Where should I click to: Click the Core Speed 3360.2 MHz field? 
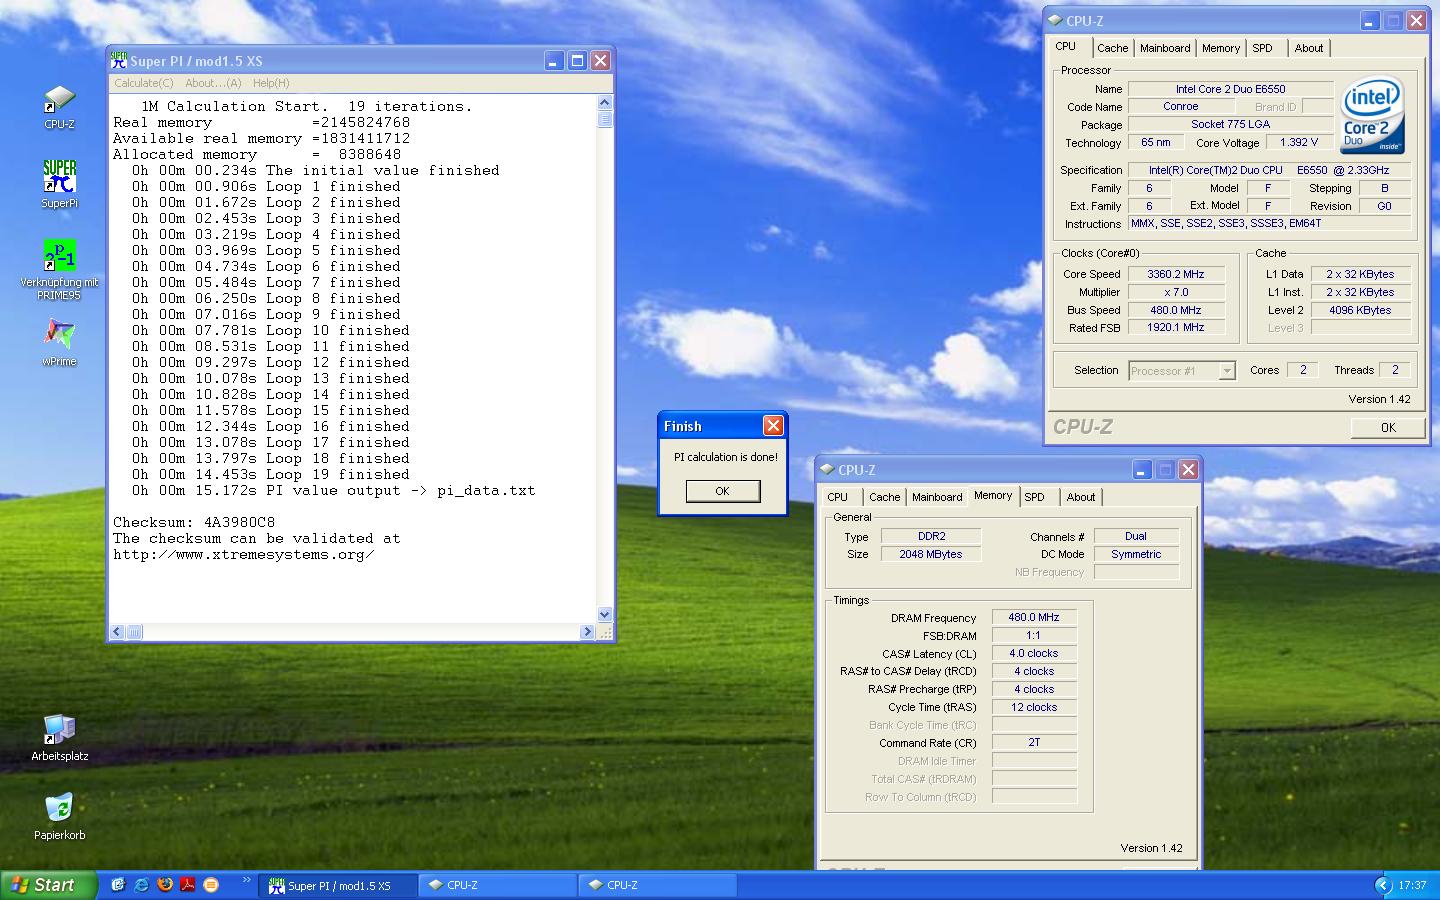1176,274
